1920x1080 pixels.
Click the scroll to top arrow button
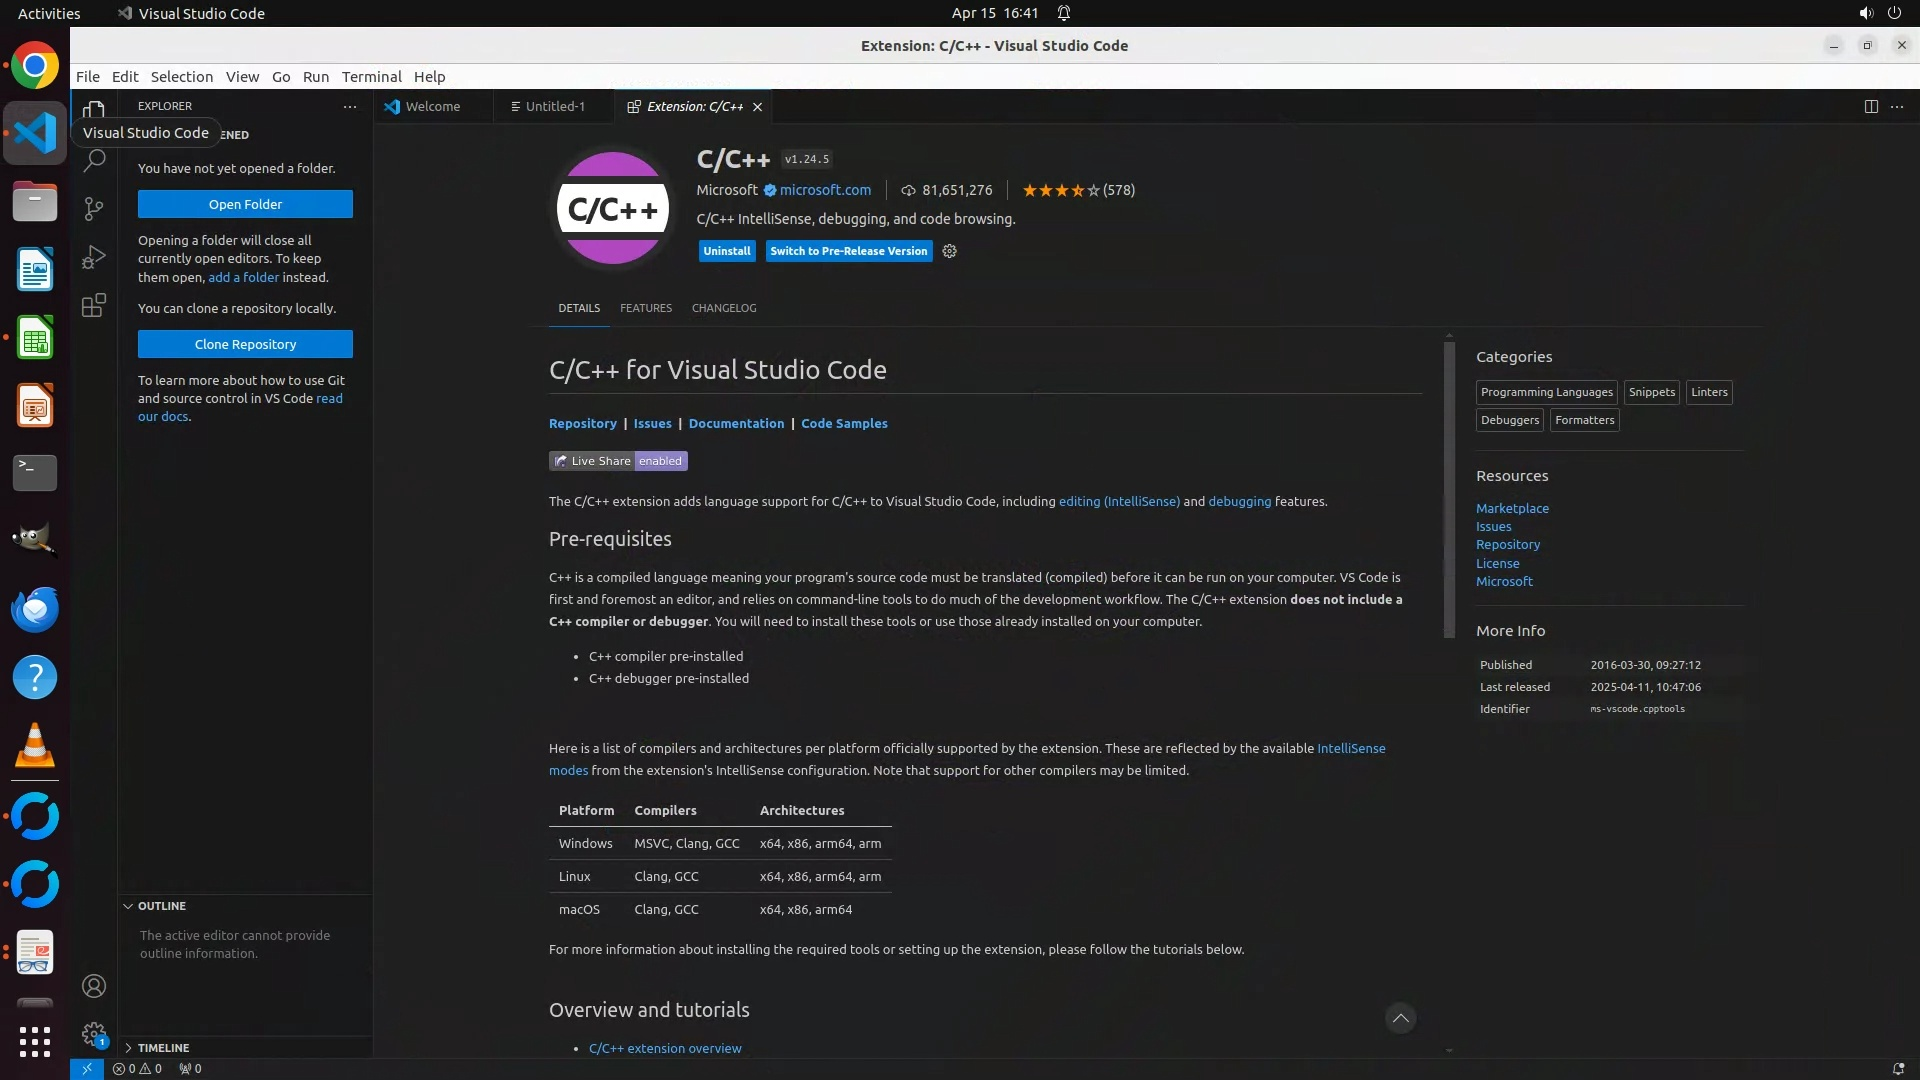[x=1400, y=1018]
